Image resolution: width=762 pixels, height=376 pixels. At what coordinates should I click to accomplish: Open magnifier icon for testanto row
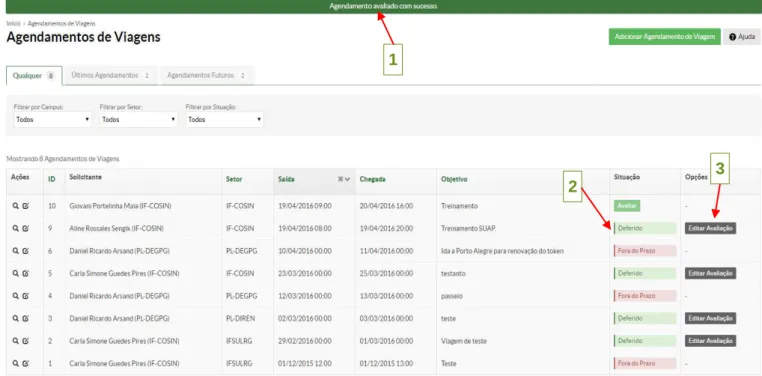pyautogui.click(x=16, y=273)
